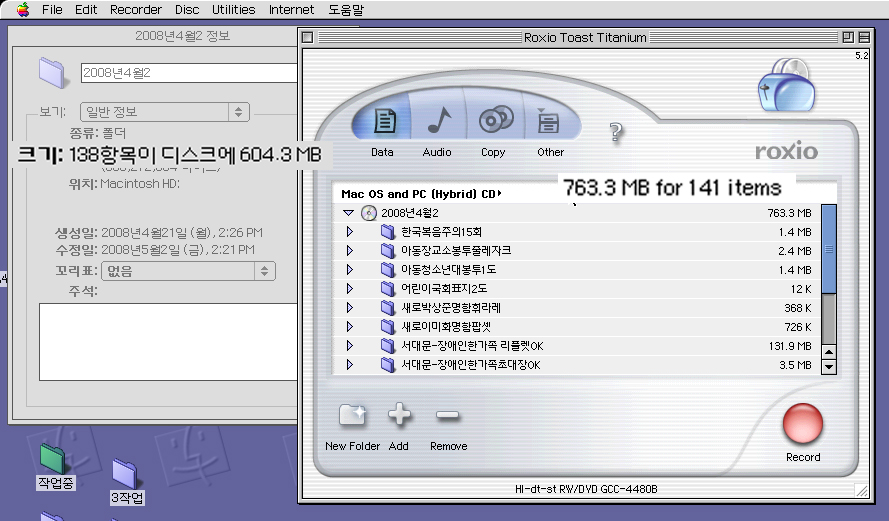Screen dimensions: 889x521
Task: Collapse the 2008년4월2 disc tree
Action: click(348, 213)
